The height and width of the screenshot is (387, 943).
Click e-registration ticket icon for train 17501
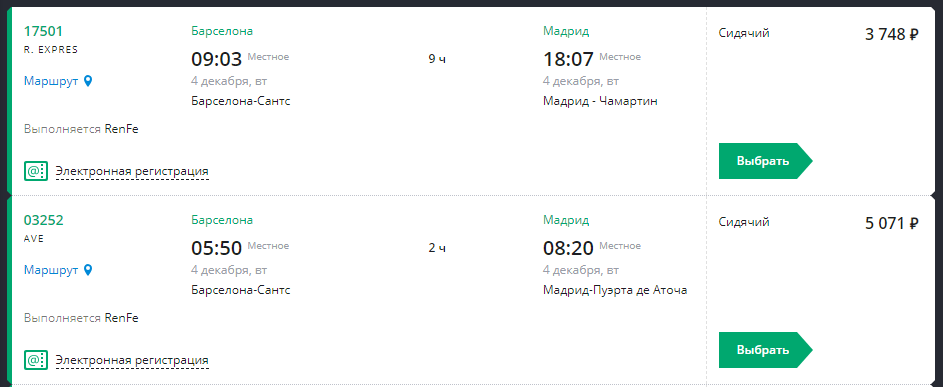point(35,171)
